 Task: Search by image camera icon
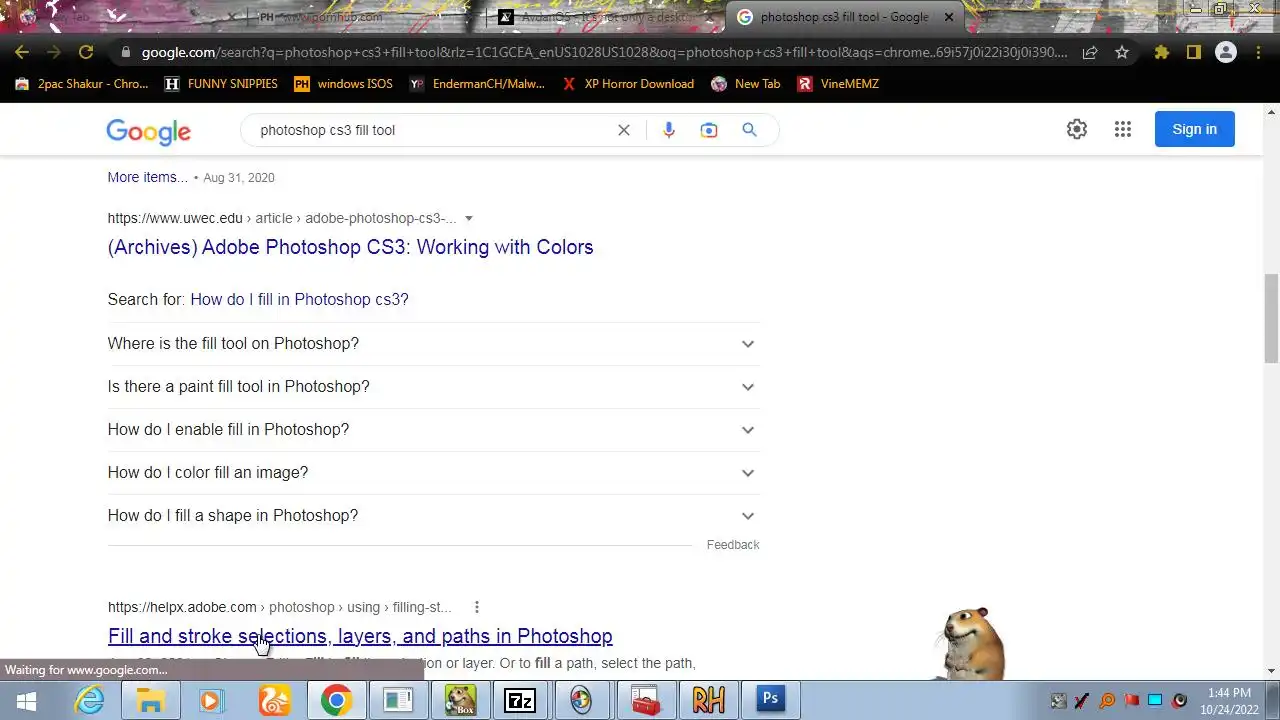tap(709, 130)
